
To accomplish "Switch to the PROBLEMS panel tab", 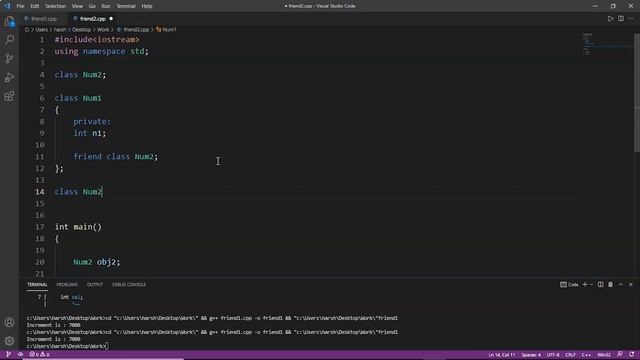I will coord(67,284).
